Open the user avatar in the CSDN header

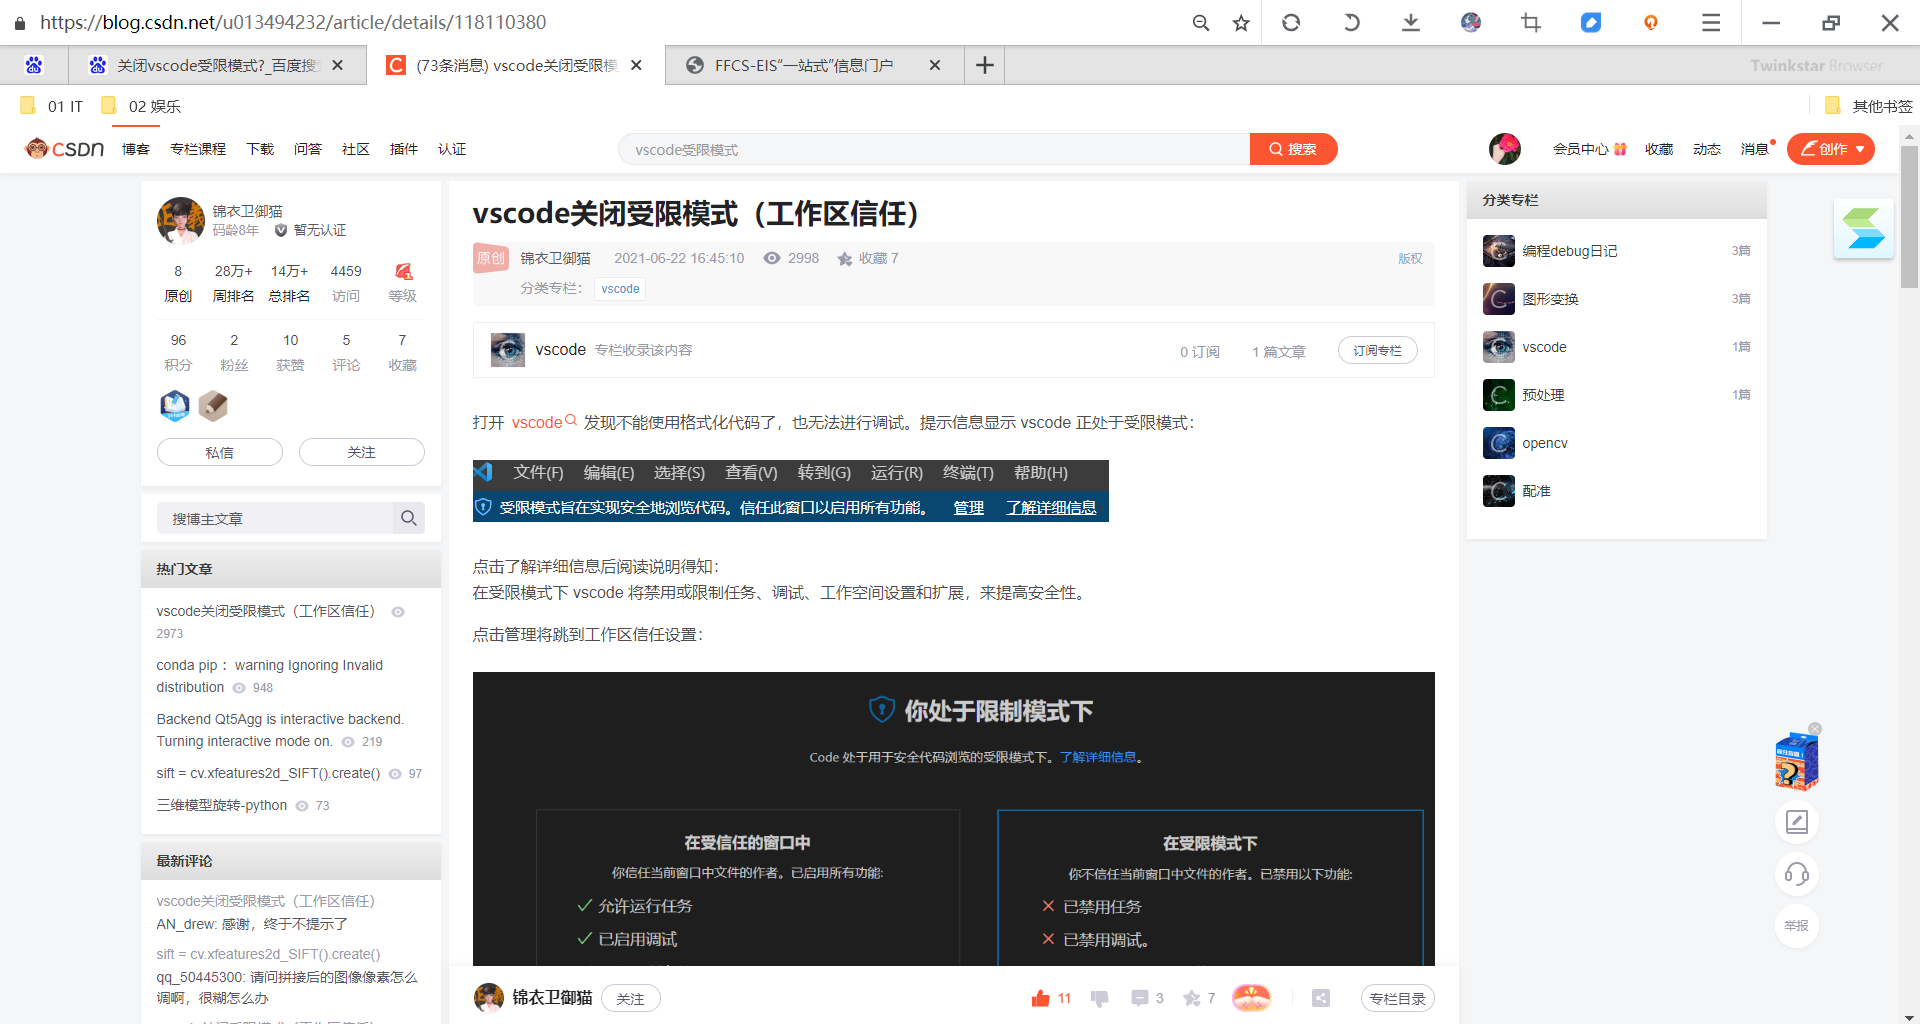click(1505, 149)
